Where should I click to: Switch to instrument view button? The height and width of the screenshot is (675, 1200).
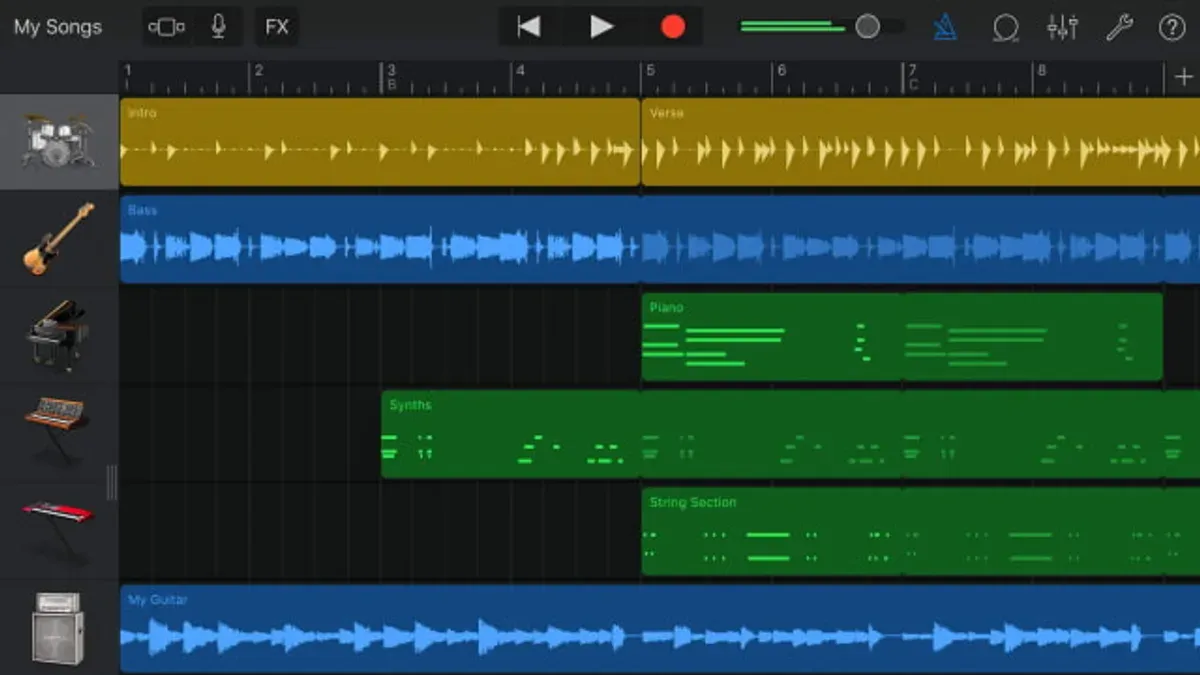(x=167, y=27)
